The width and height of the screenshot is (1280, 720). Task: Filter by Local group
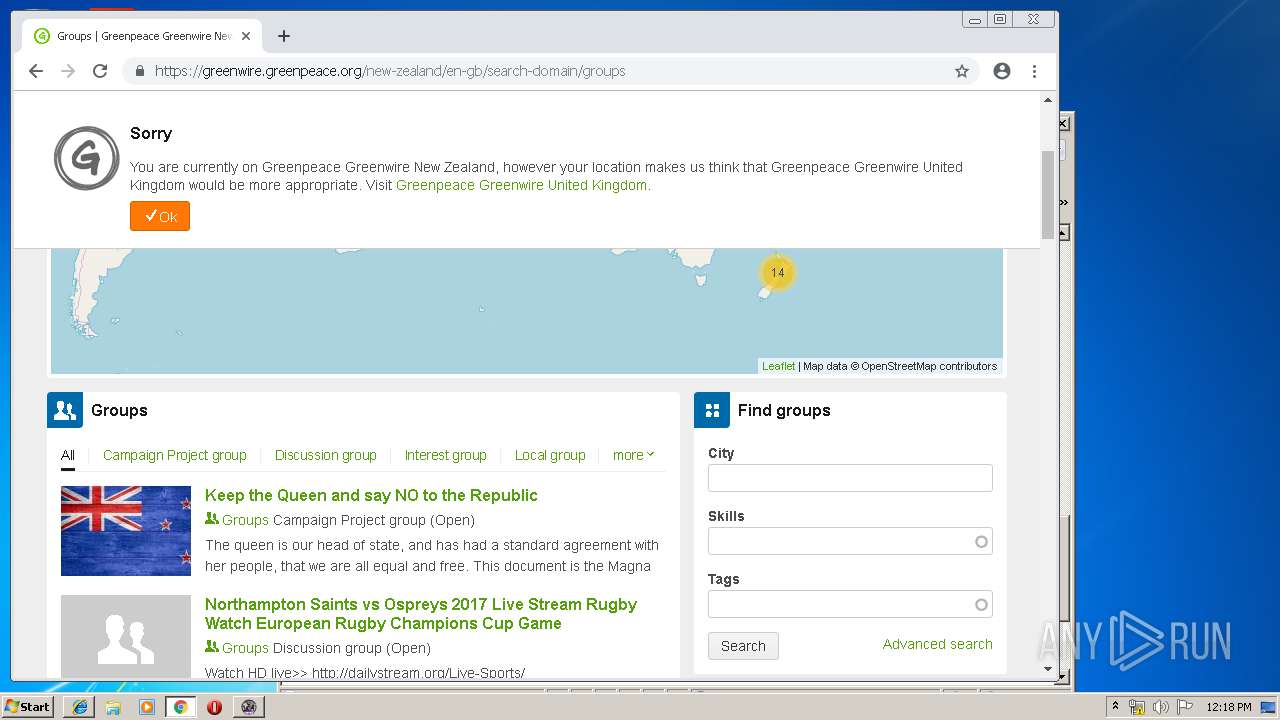[x=550, y=455]
